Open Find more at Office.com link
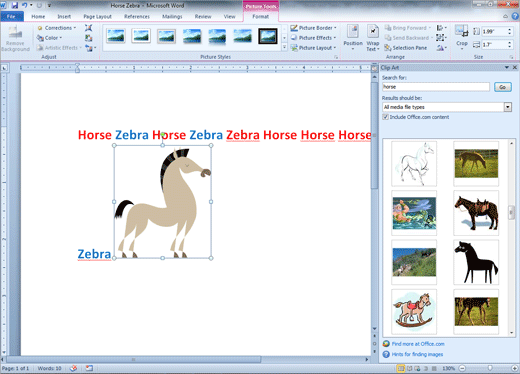 click(x=418, y=344)
